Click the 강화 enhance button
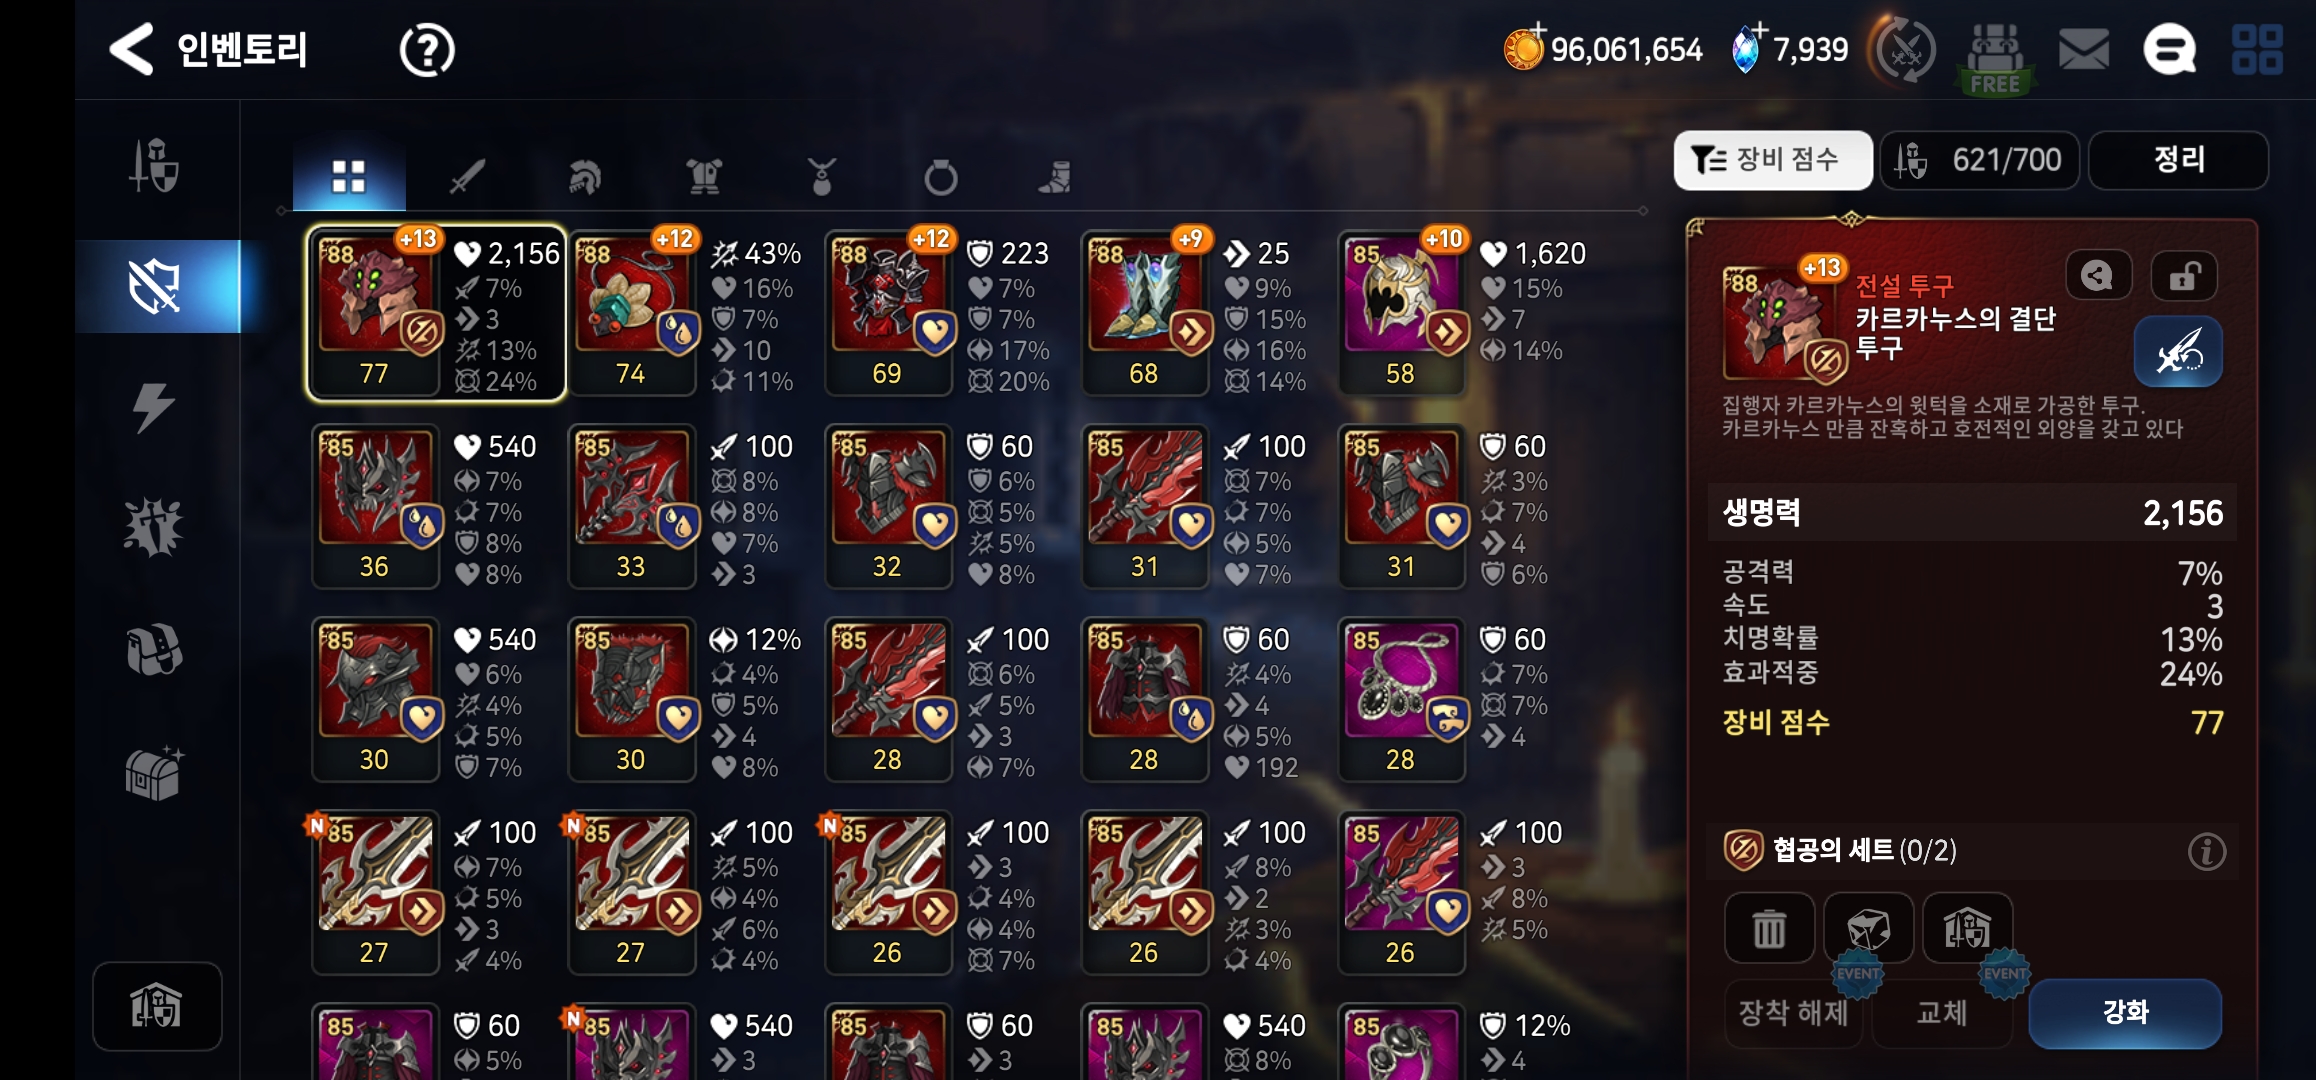 (2125, 1012)
